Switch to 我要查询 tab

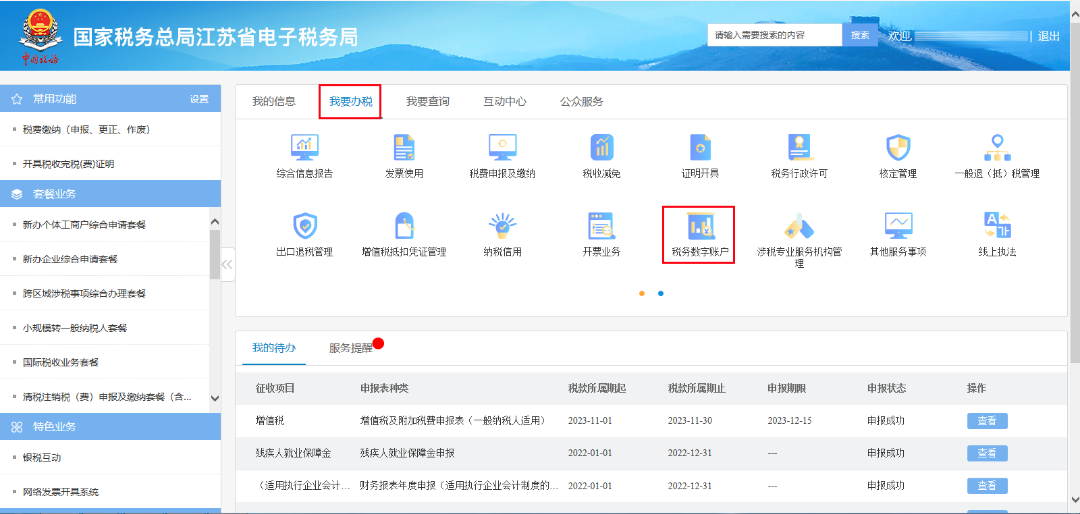point(428,101)
